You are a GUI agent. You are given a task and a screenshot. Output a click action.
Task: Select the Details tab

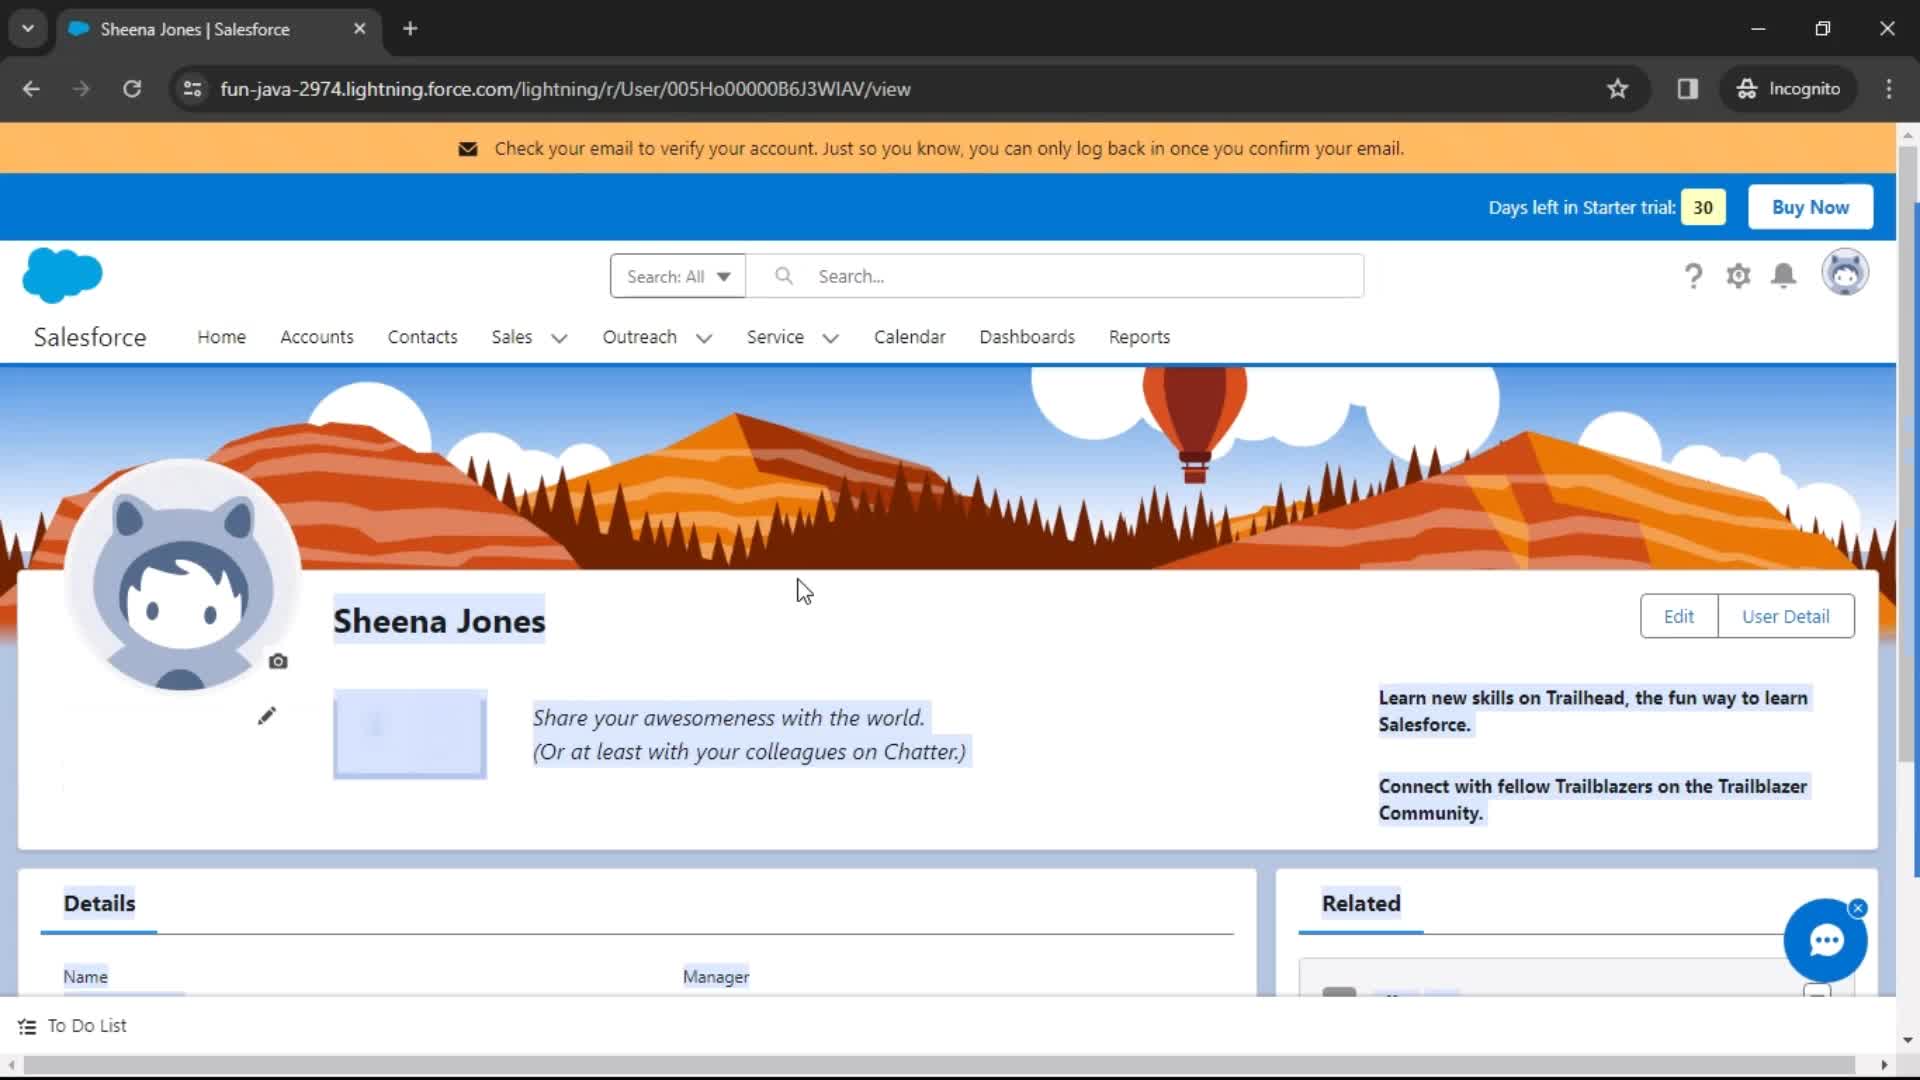(x=99, y=904)
